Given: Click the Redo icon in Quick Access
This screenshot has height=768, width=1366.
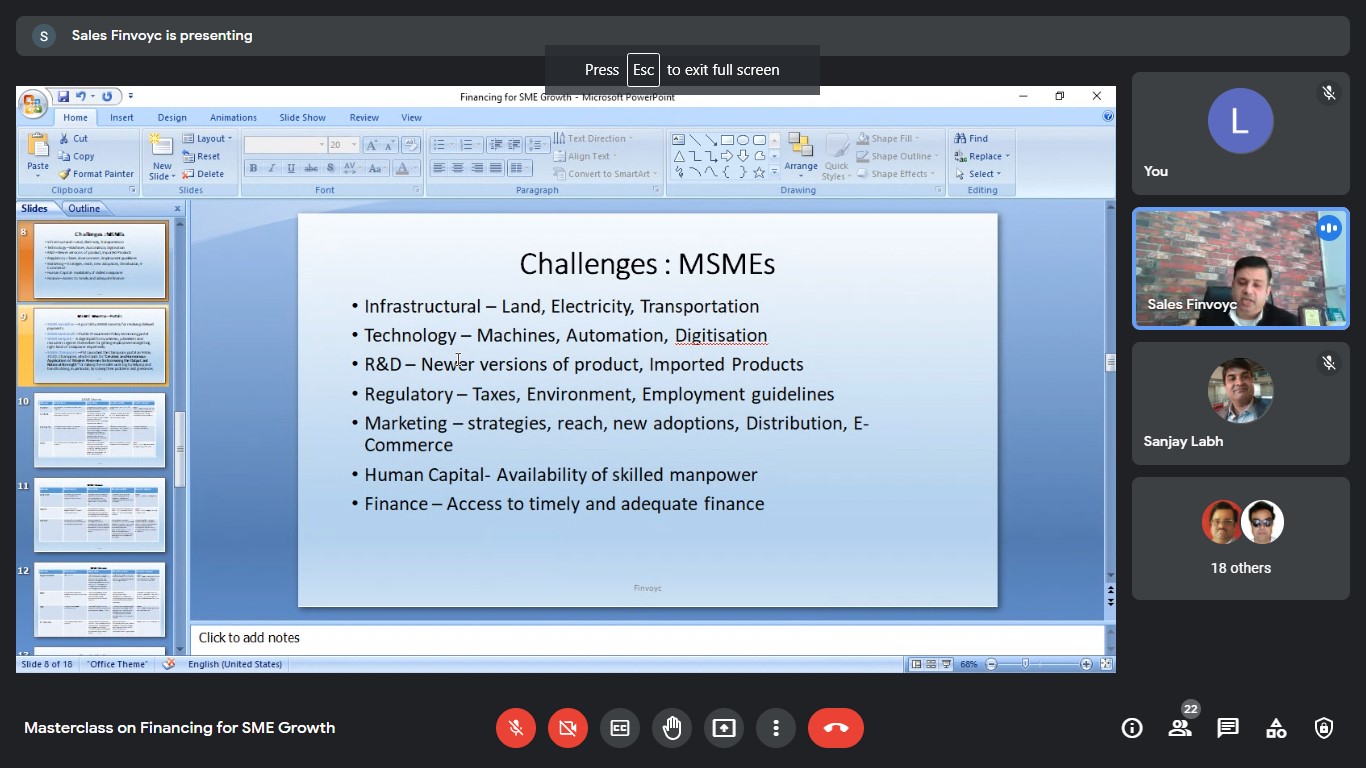Looking at the screenshot, I should click(107, 96).
